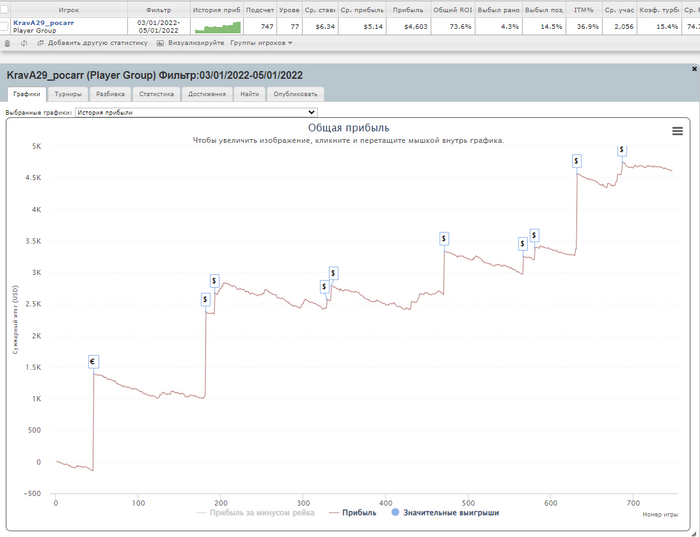This screenshot has width=700, height=537.
Task: Sort by the Игрок column header
Action: (69, 9)
